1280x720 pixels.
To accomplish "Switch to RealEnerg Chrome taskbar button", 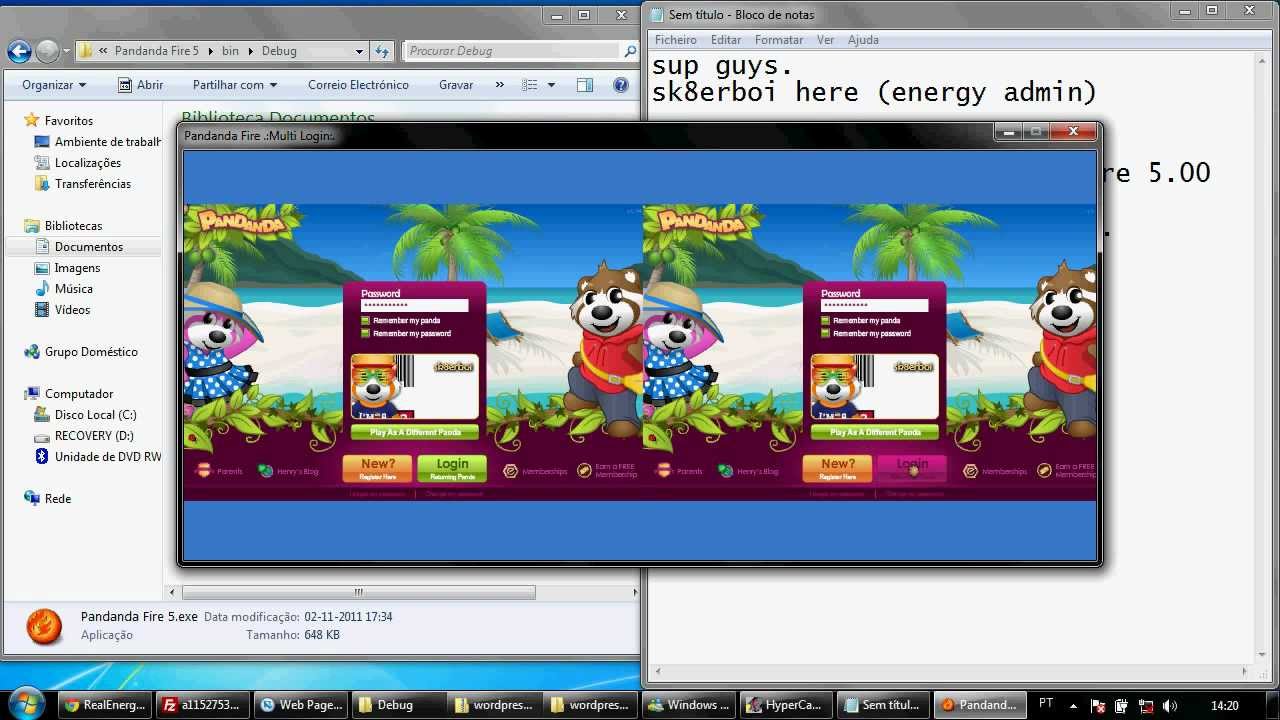I will pyautogui.click(x=104, y=705).
